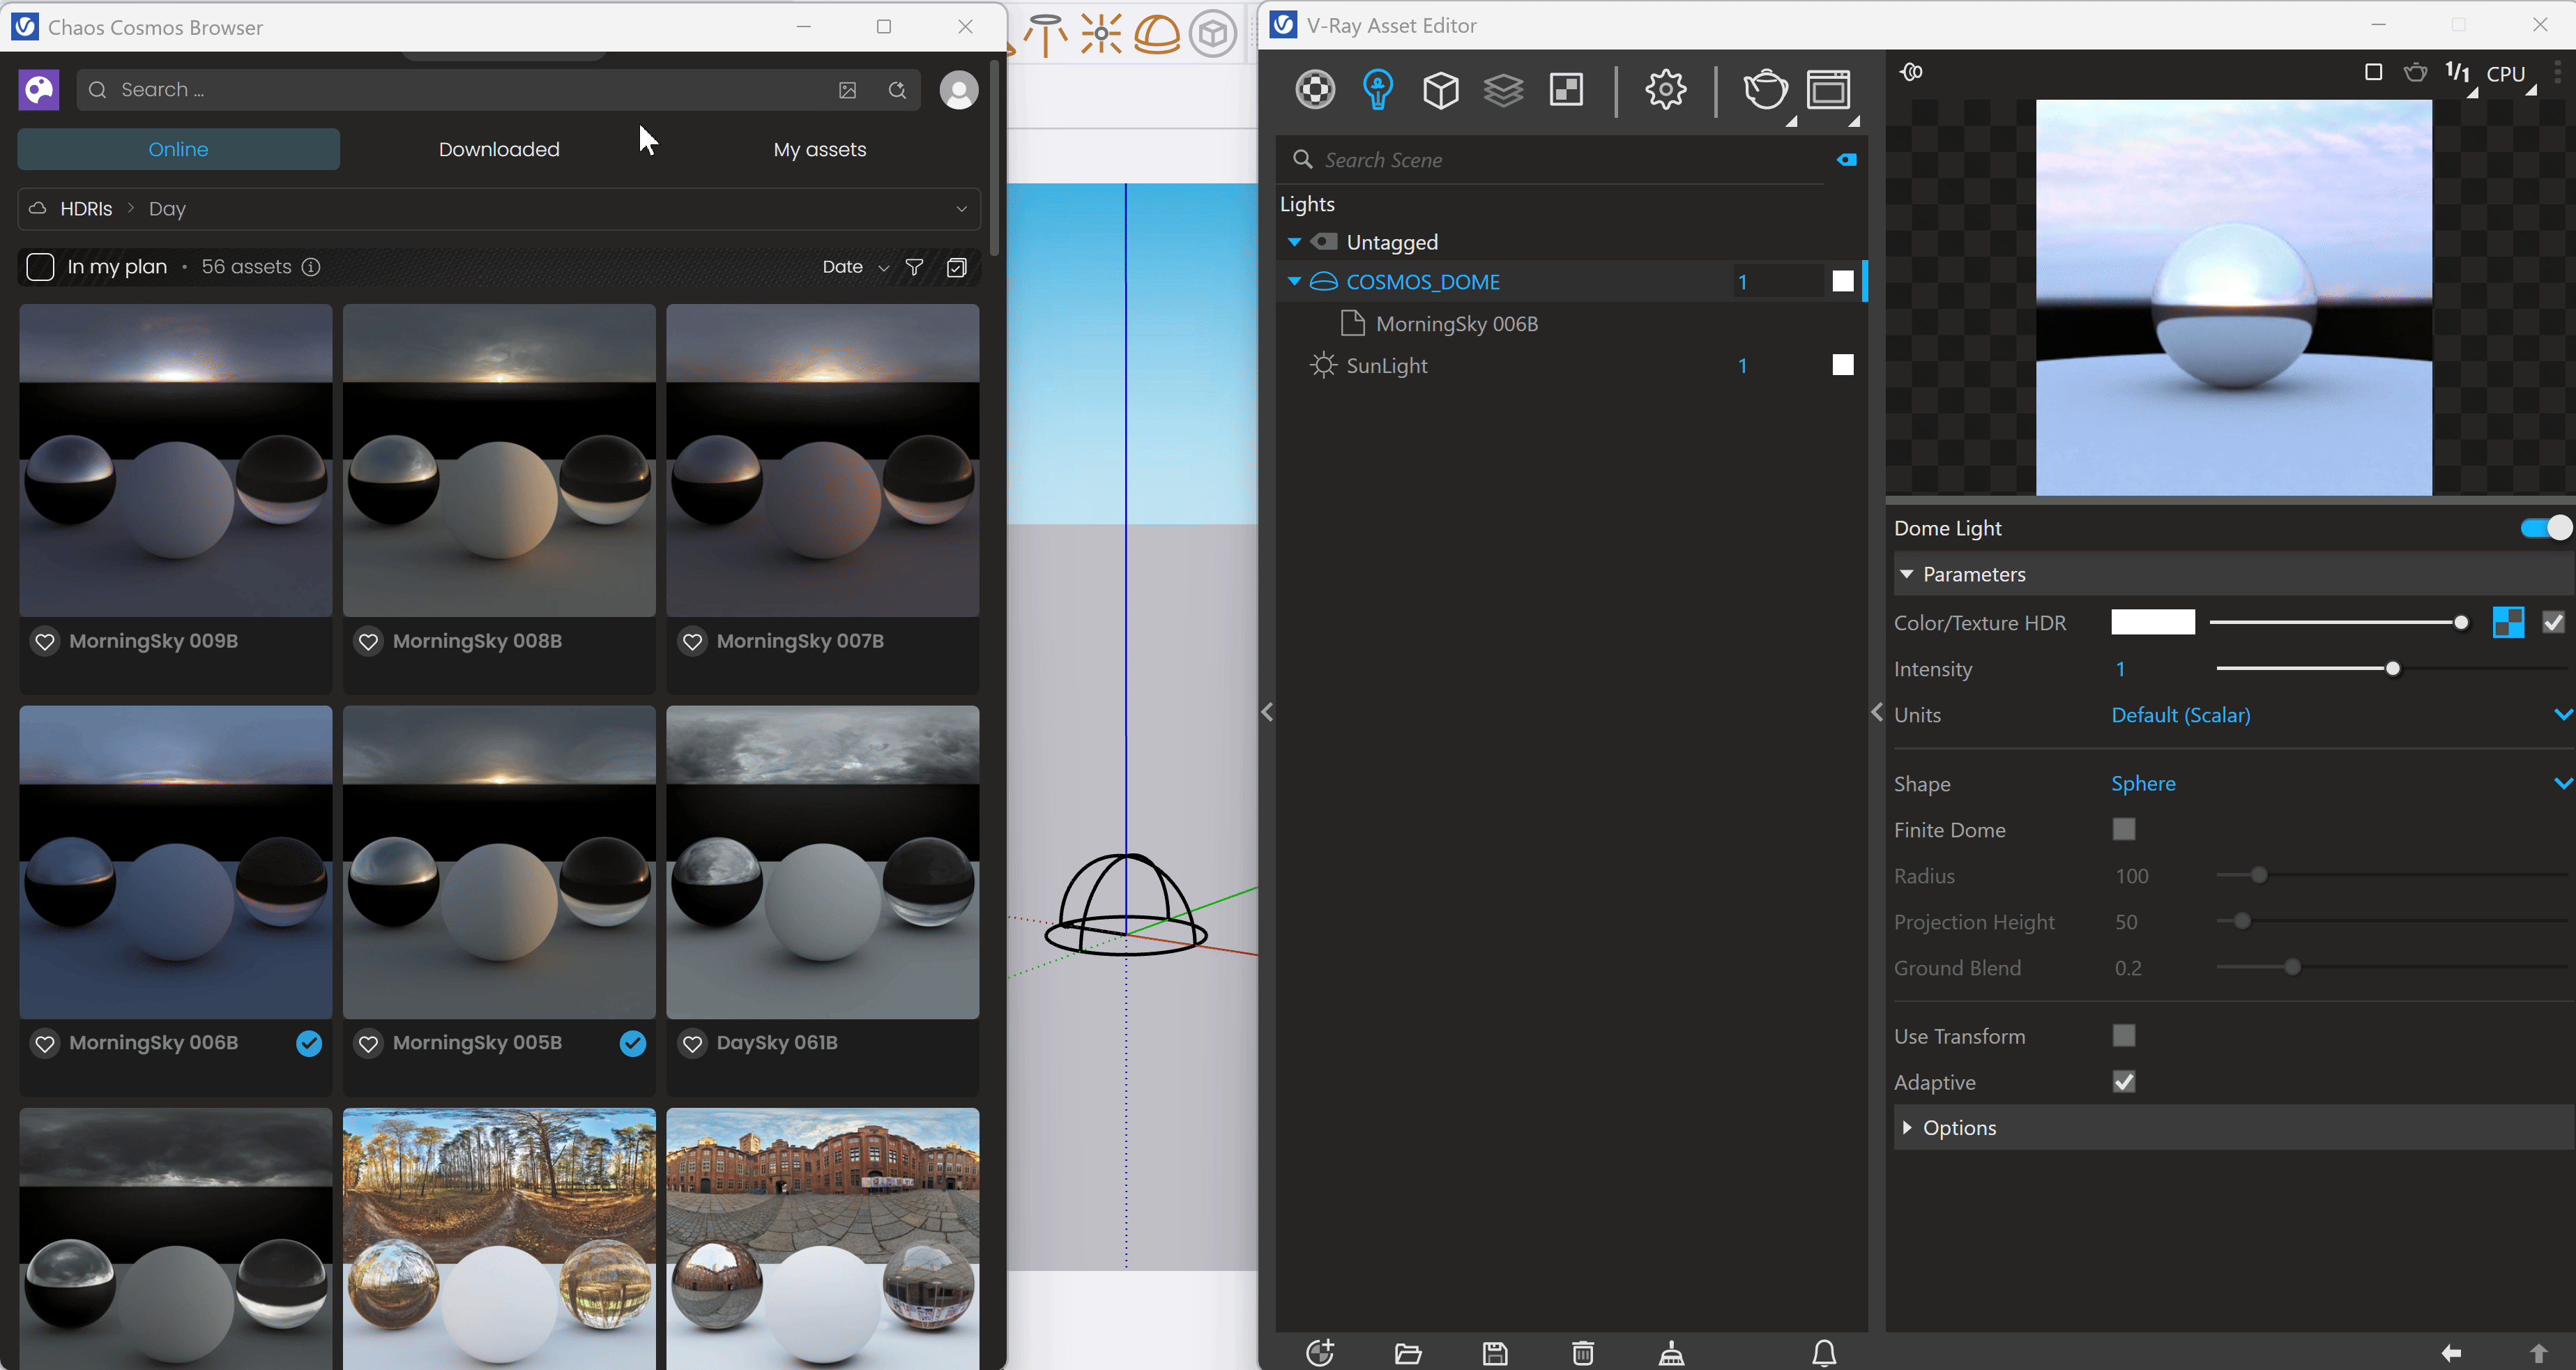
Task: Click the HDRIs breadcrumb
Action: coord(86,209)
